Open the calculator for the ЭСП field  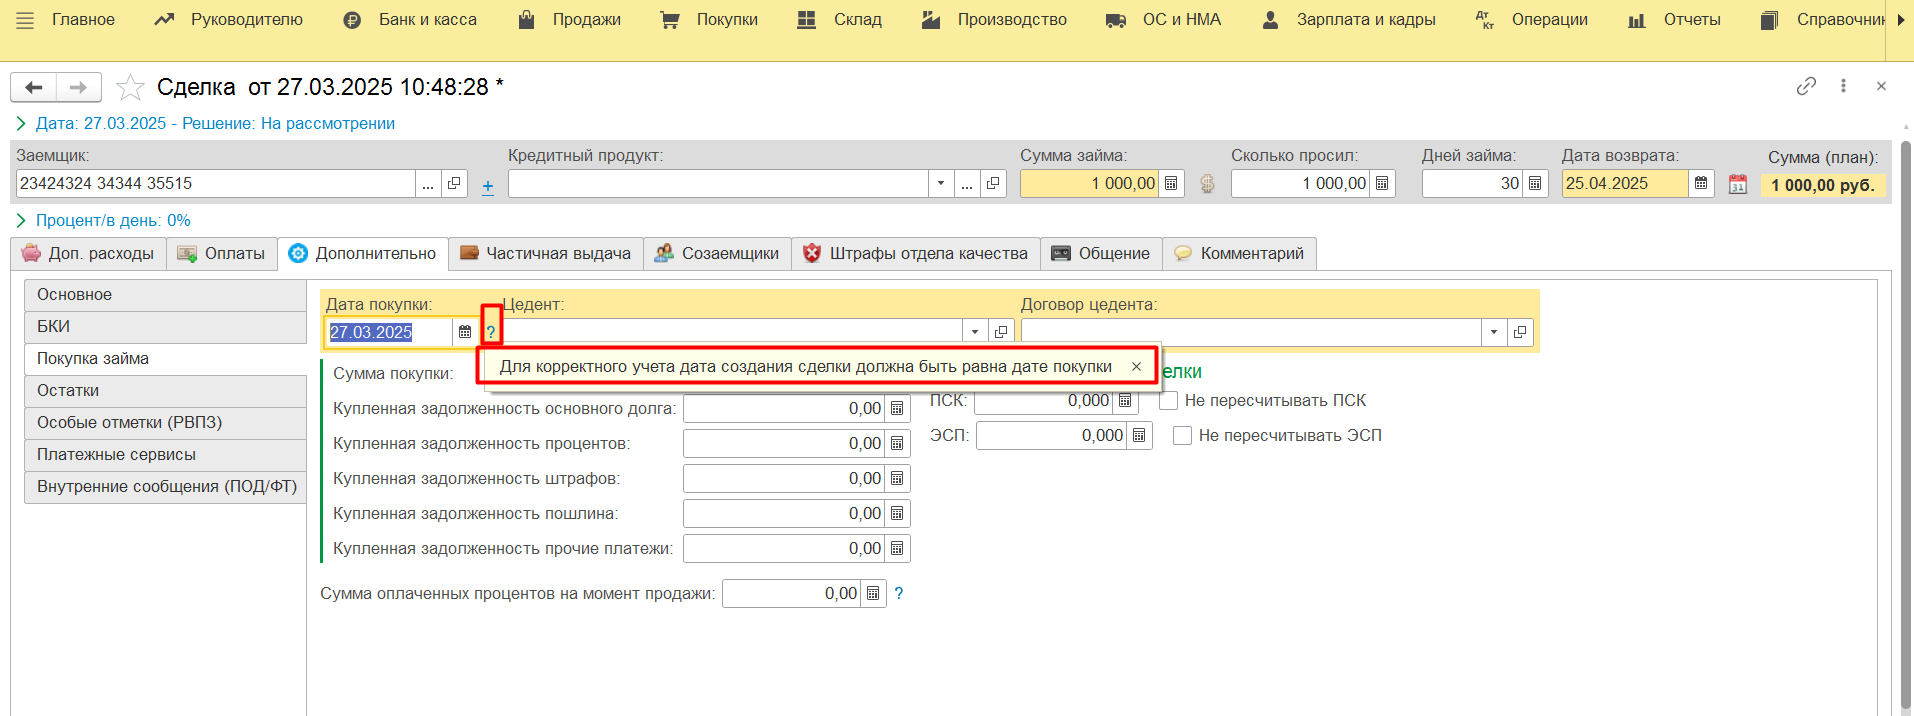coord(1139,435)
